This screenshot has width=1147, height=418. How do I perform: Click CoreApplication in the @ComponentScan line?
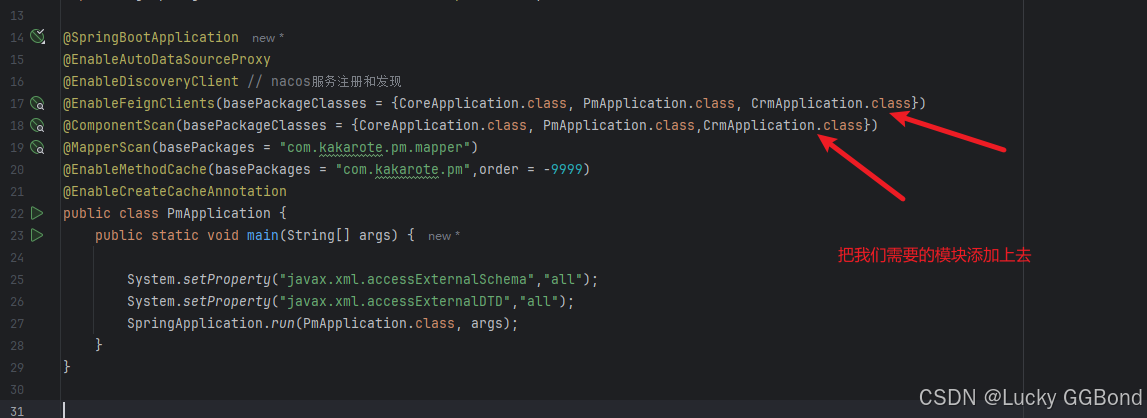click(419, 125)
